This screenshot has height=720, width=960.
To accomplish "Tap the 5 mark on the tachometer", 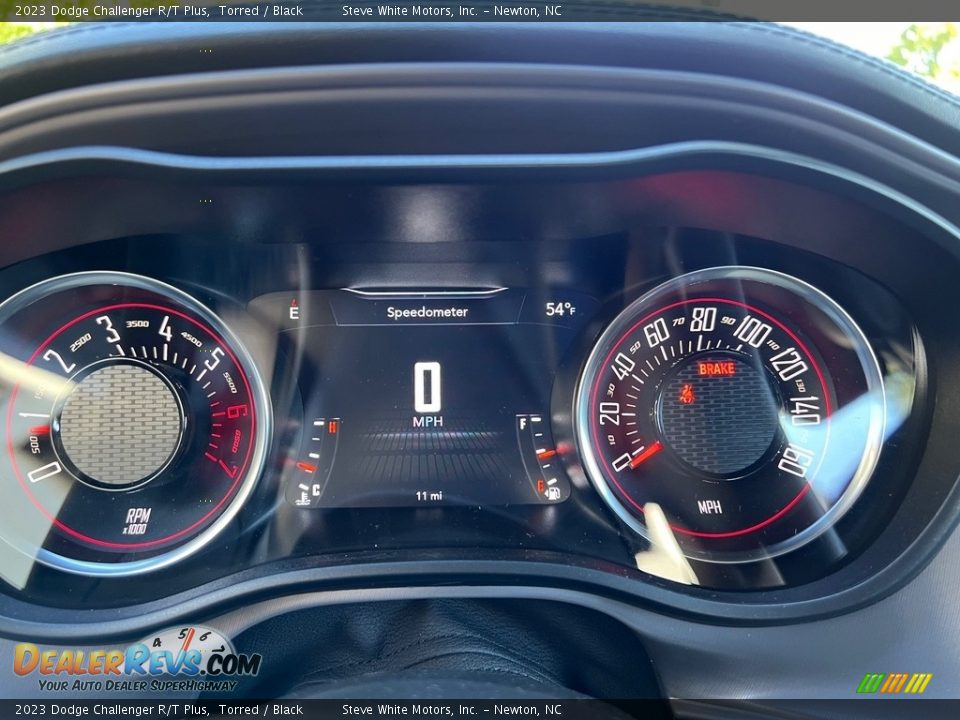I will pyautogui.click(x=214, y=359).
